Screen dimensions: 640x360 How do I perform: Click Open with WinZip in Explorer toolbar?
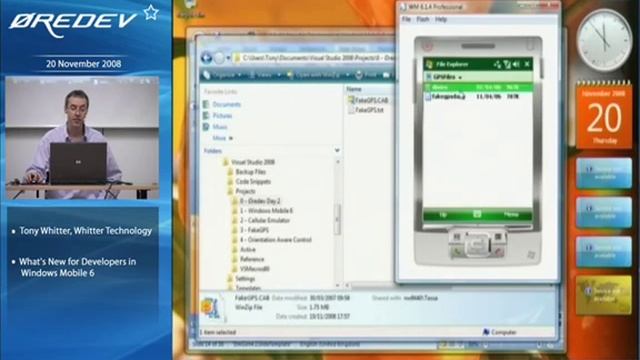313,75
